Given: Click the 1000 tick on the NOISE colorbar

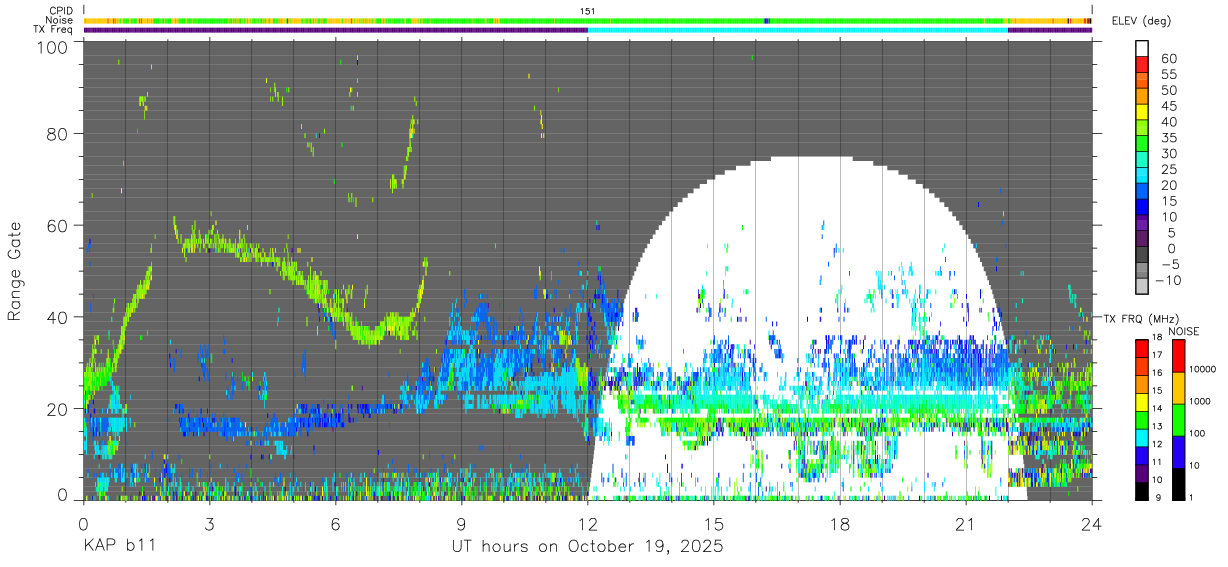Looking at the screenshot, I should coord(1200,399).
